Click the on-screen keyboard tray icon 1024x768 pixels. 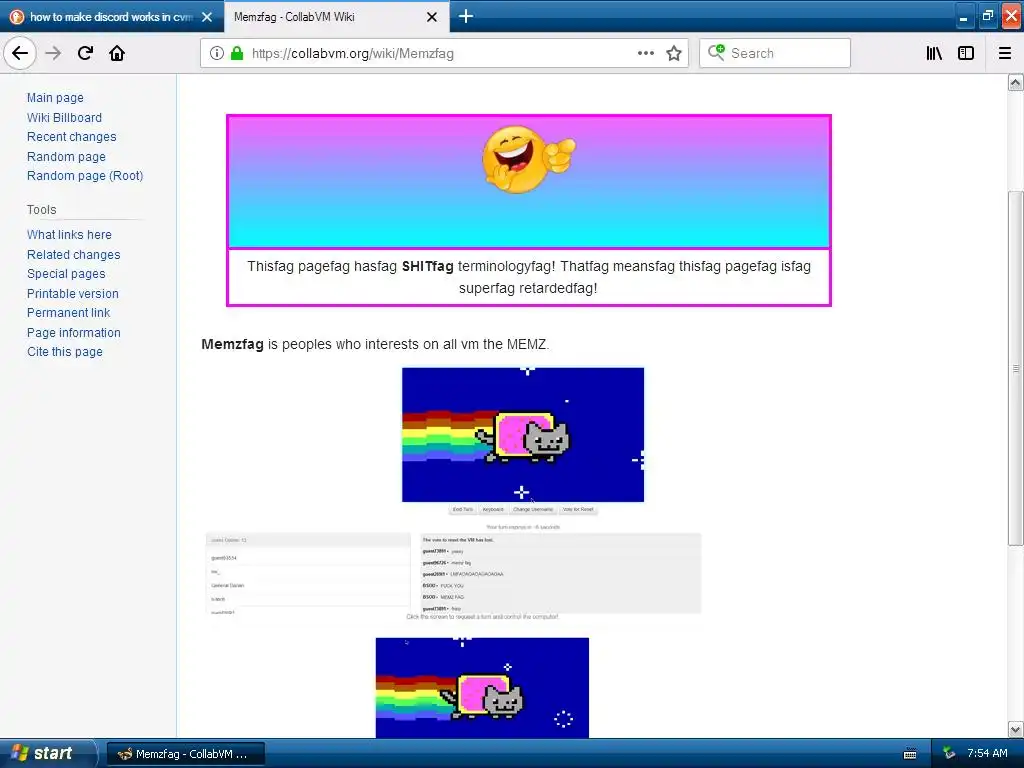(910, 754)
